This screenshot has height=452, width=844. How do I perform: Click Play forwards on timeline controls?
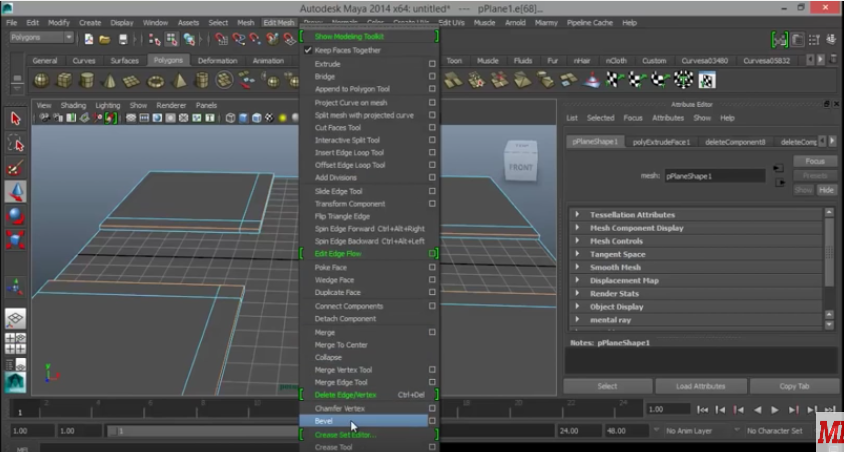(x=775, y=409)
